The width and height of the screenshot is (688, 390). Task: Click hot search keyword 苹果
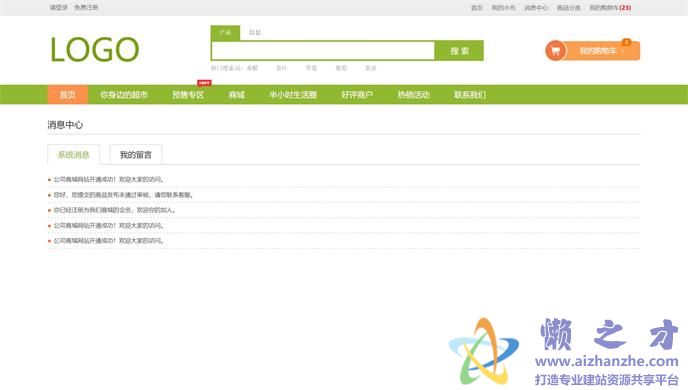311,68
